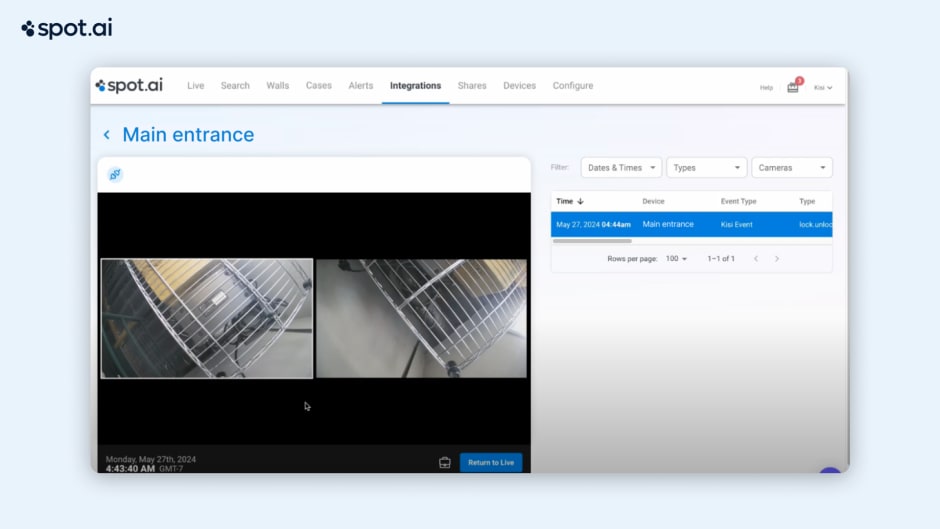Go to previous page of events

pos(756,259)
